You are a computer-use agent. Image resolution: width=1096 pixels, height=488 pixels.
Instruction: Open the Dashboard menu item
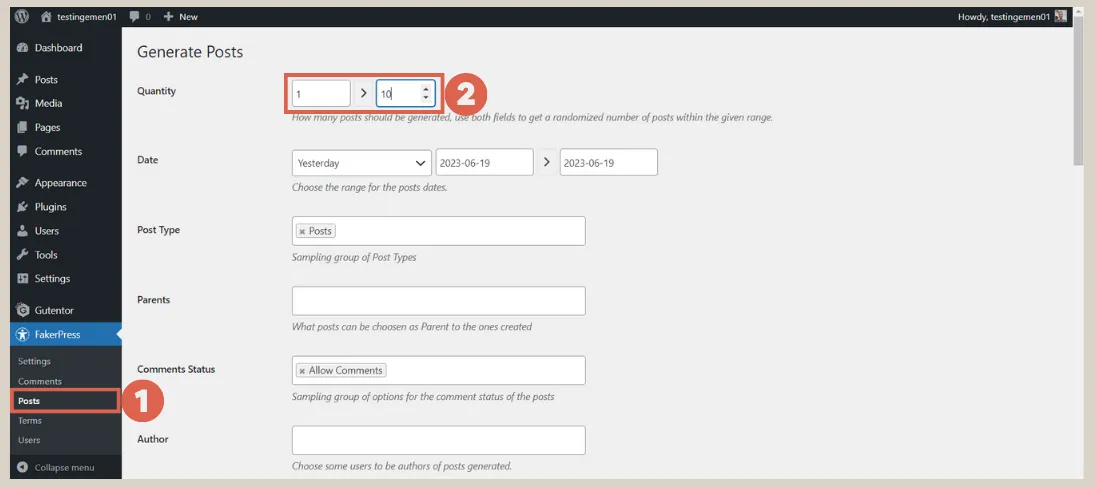[61, 48]
